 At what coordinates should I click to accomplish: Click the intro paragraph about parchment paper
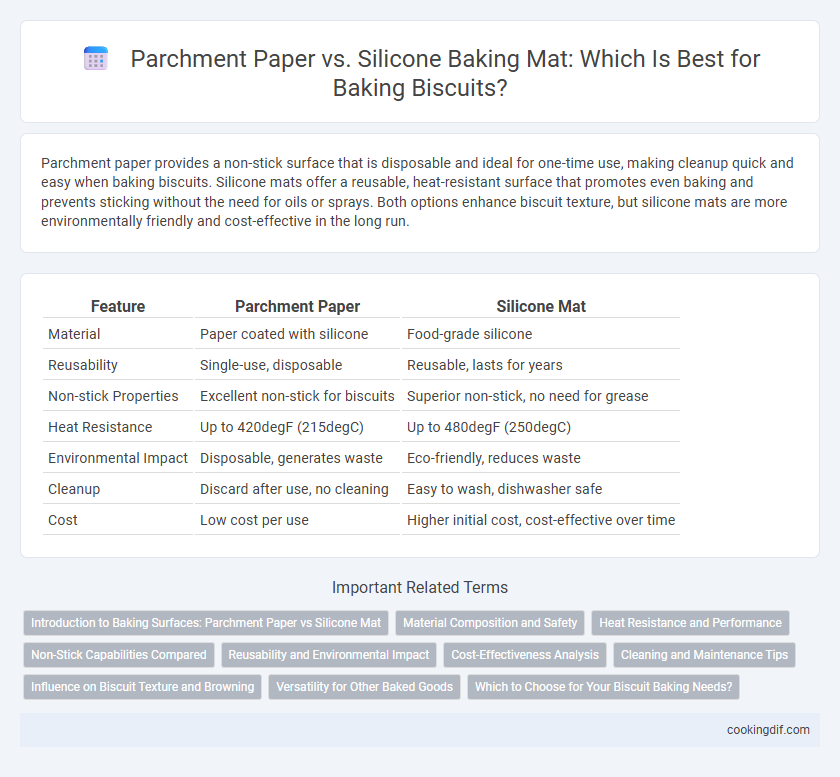click(419, 192)
